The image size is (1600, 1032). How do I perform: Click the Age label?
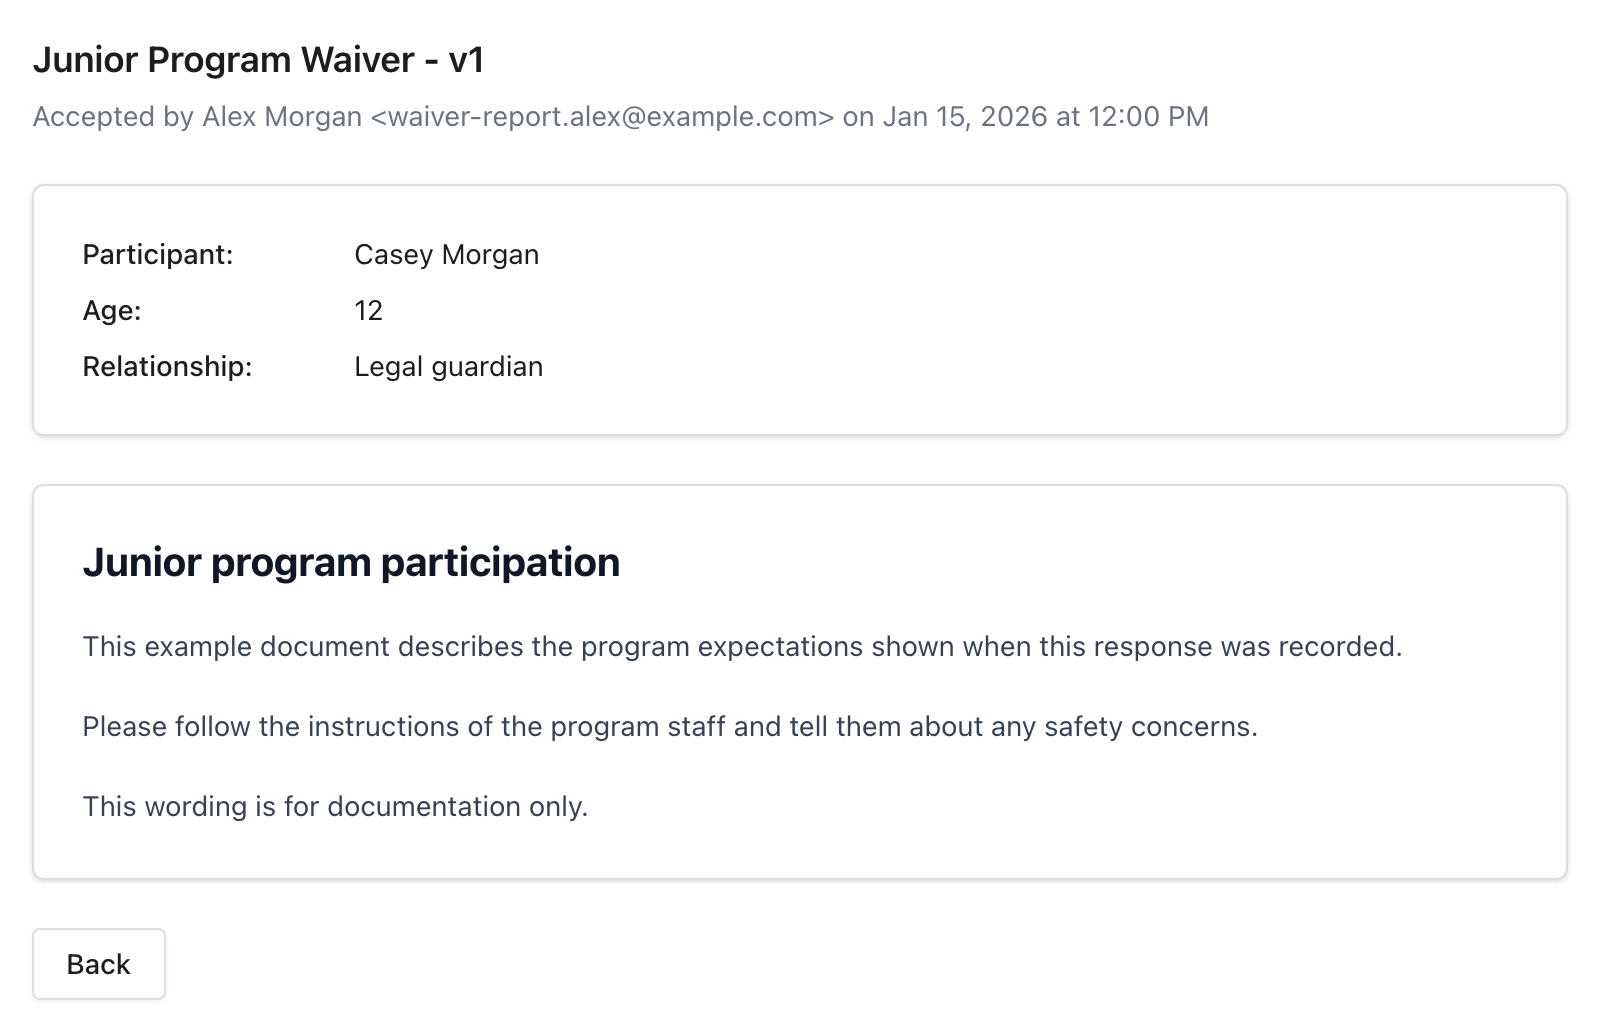click(112, 311)
